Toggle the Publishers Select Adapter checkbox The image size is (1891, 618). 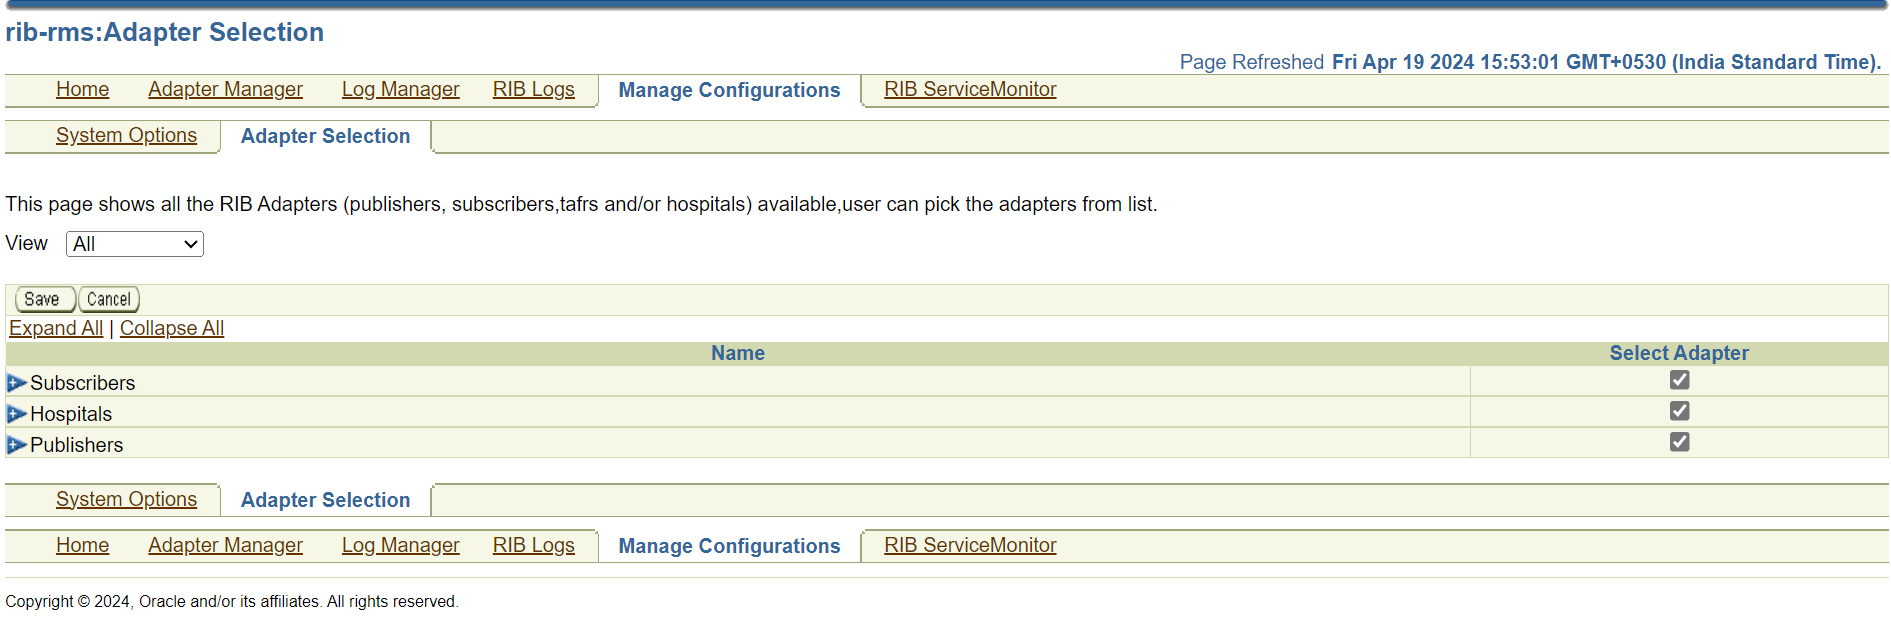pos(1678,441)
